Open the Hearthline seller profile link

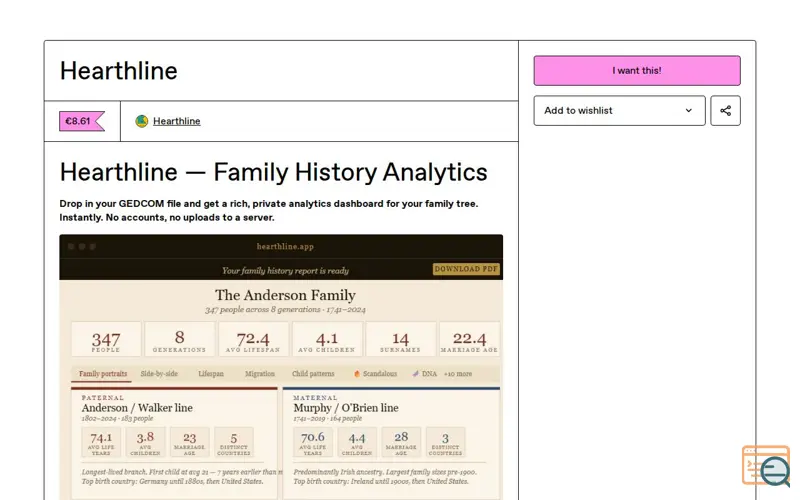[177, 121]
